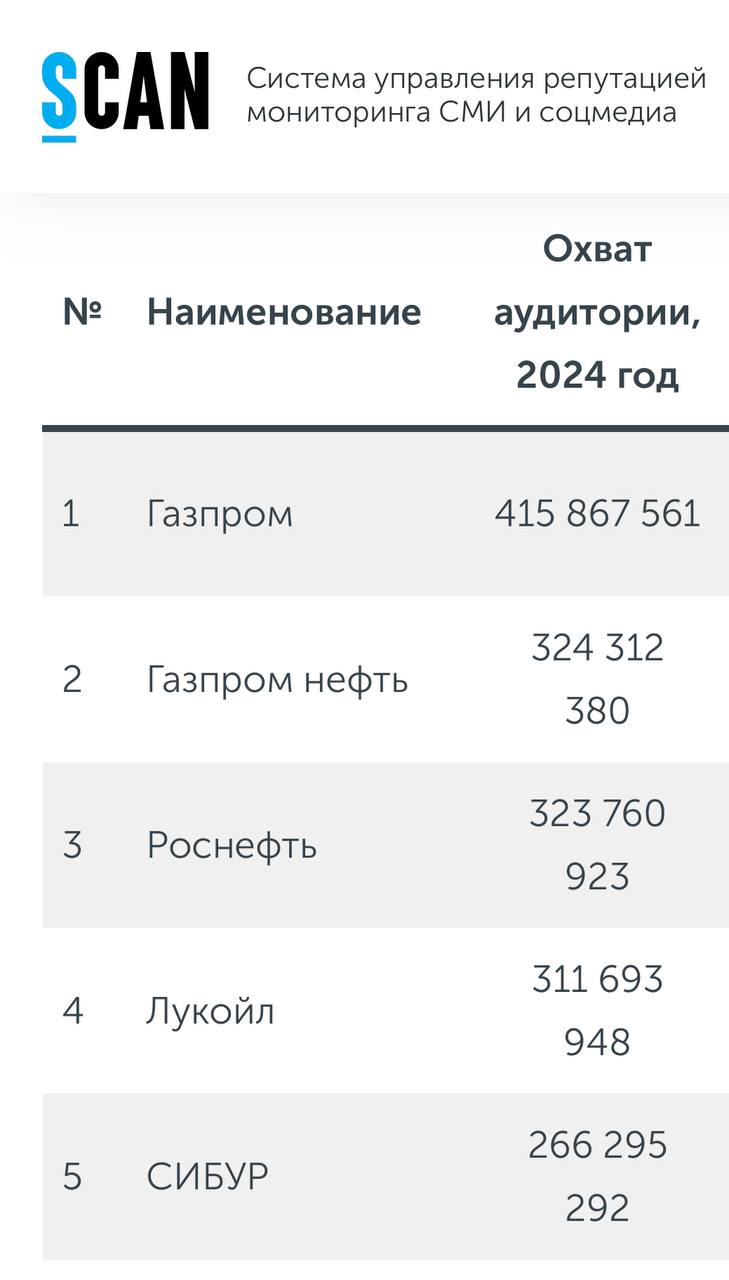
Task: Select the row number 5 cell
Action: point(71,1177)
